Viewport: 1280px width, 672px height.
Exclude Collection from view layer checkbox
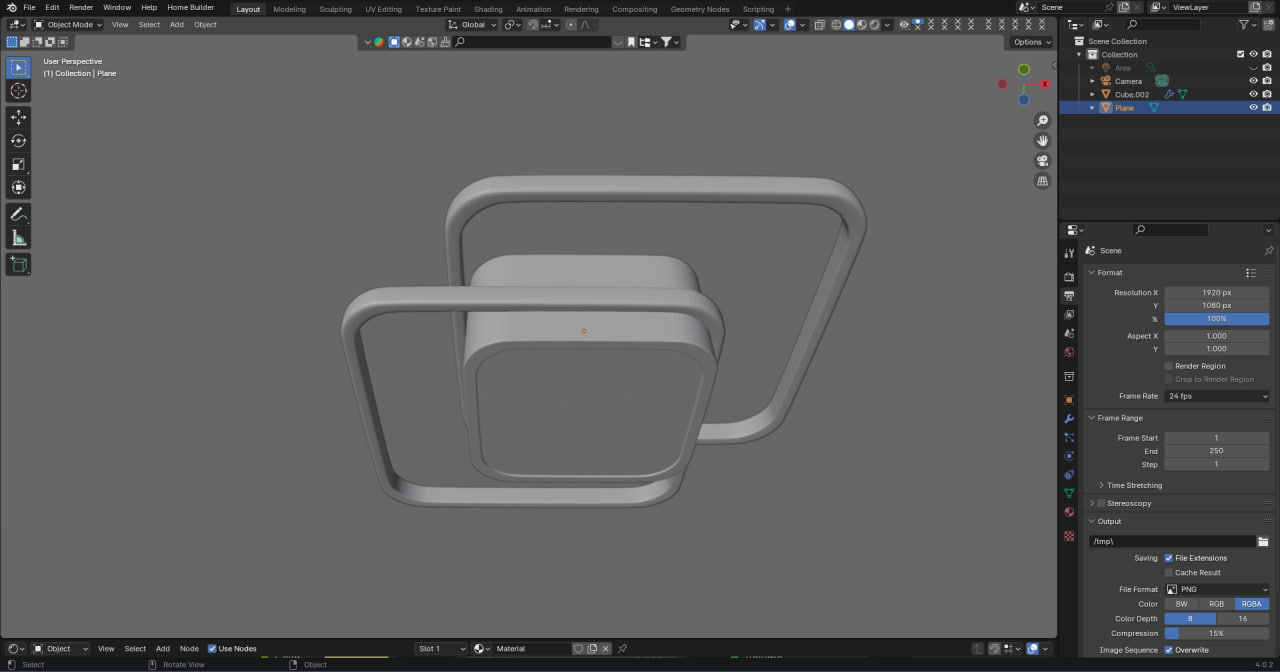tap(1241, 54)
